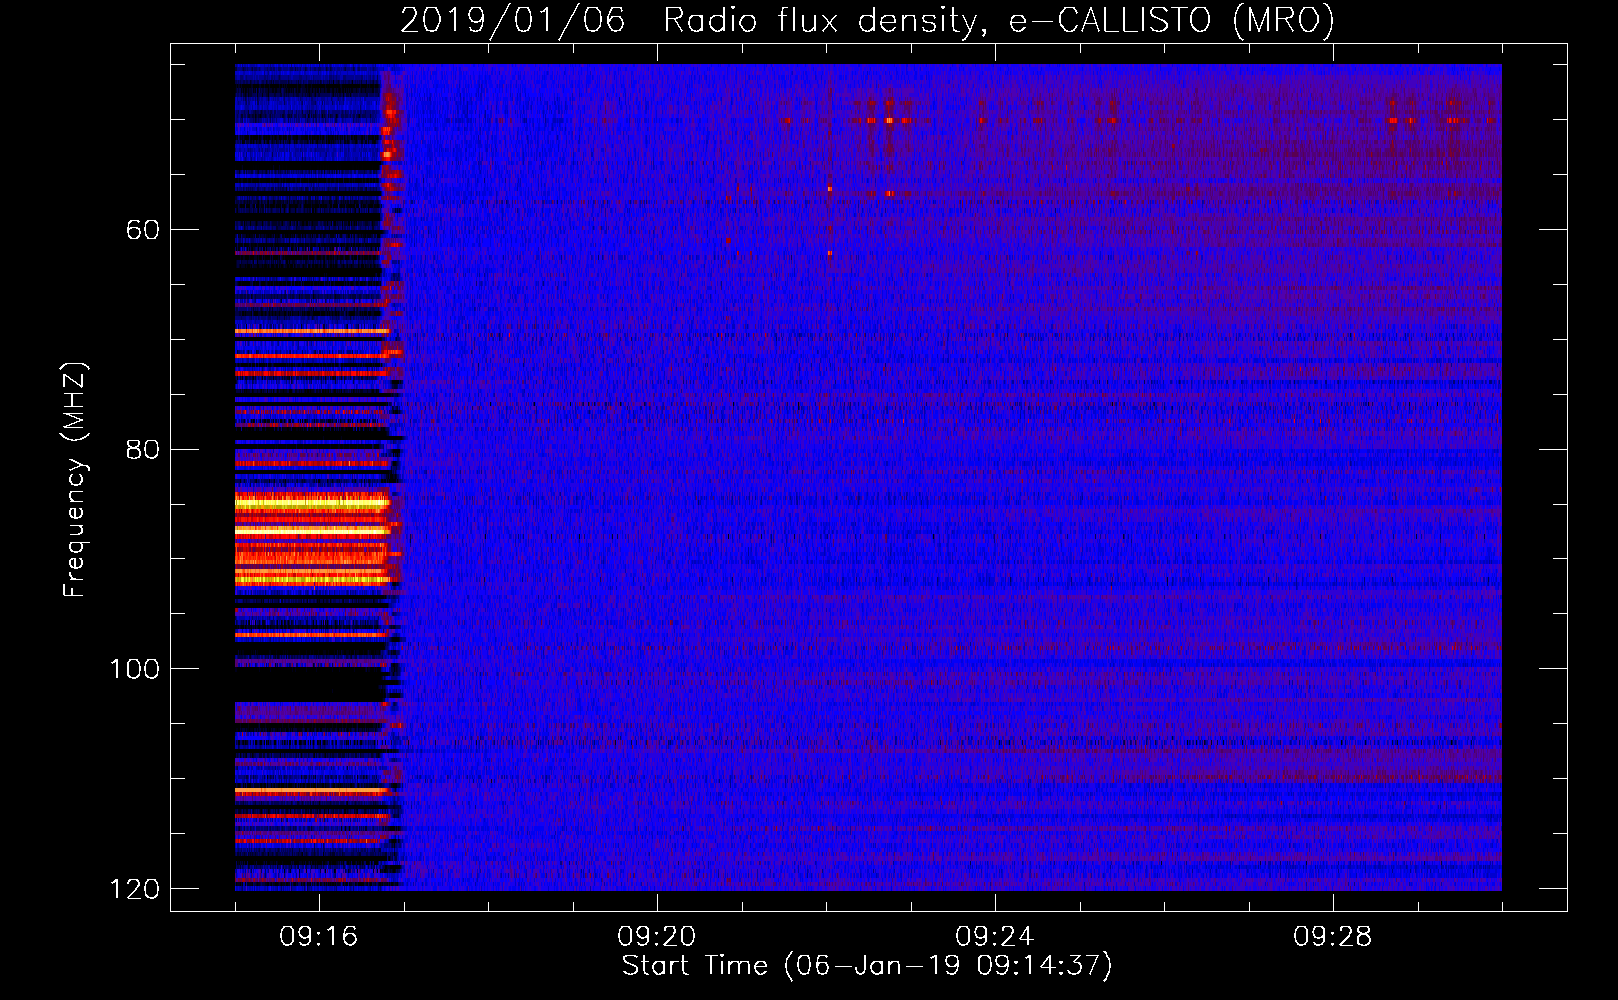Image resolution: width=1618 pixels, height=1000 pixels.
Task: Click the '120' frequency tick label
Action: pyautogui.click(x=134, y=889)
